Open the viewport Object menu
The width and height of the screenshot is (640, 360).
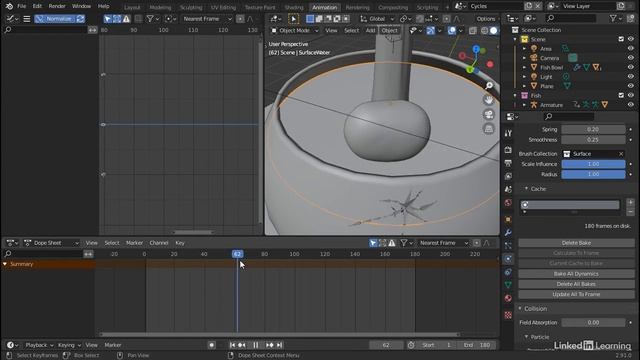[389, 31]
